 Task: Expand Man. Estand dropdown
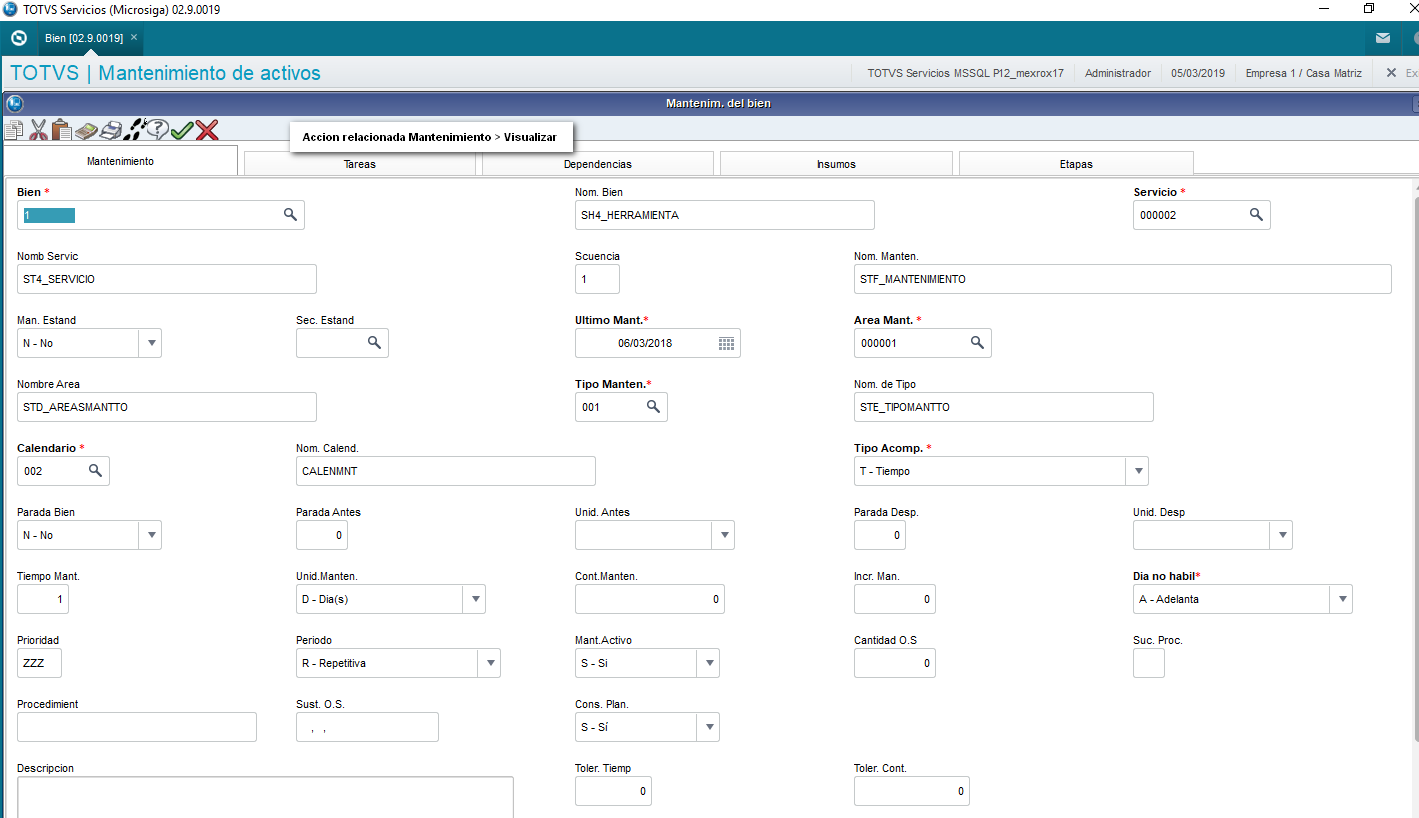coord(150,343)
